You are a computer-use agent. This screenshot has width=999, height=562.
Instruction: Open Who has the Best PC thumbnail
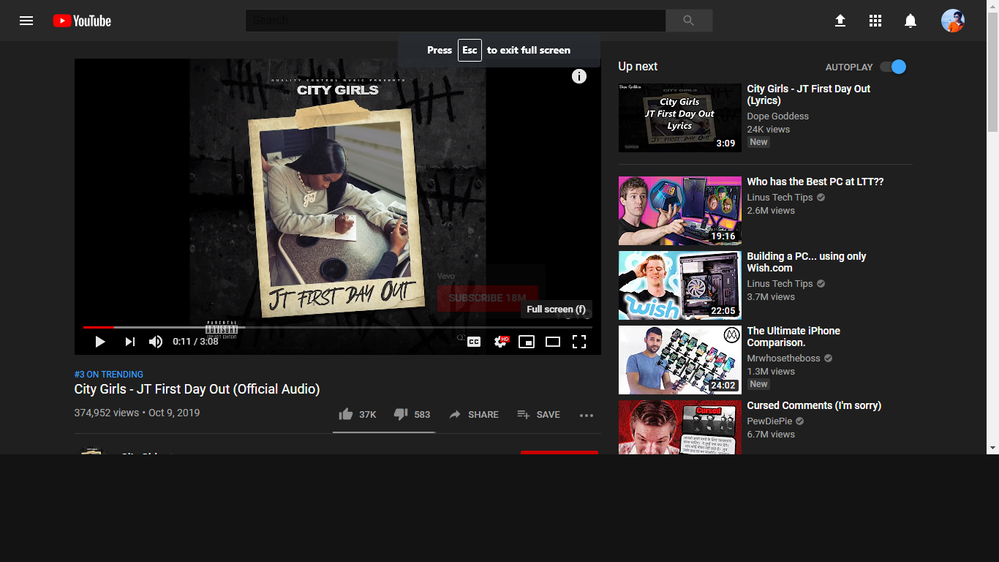pyautogui.click(x=680, y=211)
